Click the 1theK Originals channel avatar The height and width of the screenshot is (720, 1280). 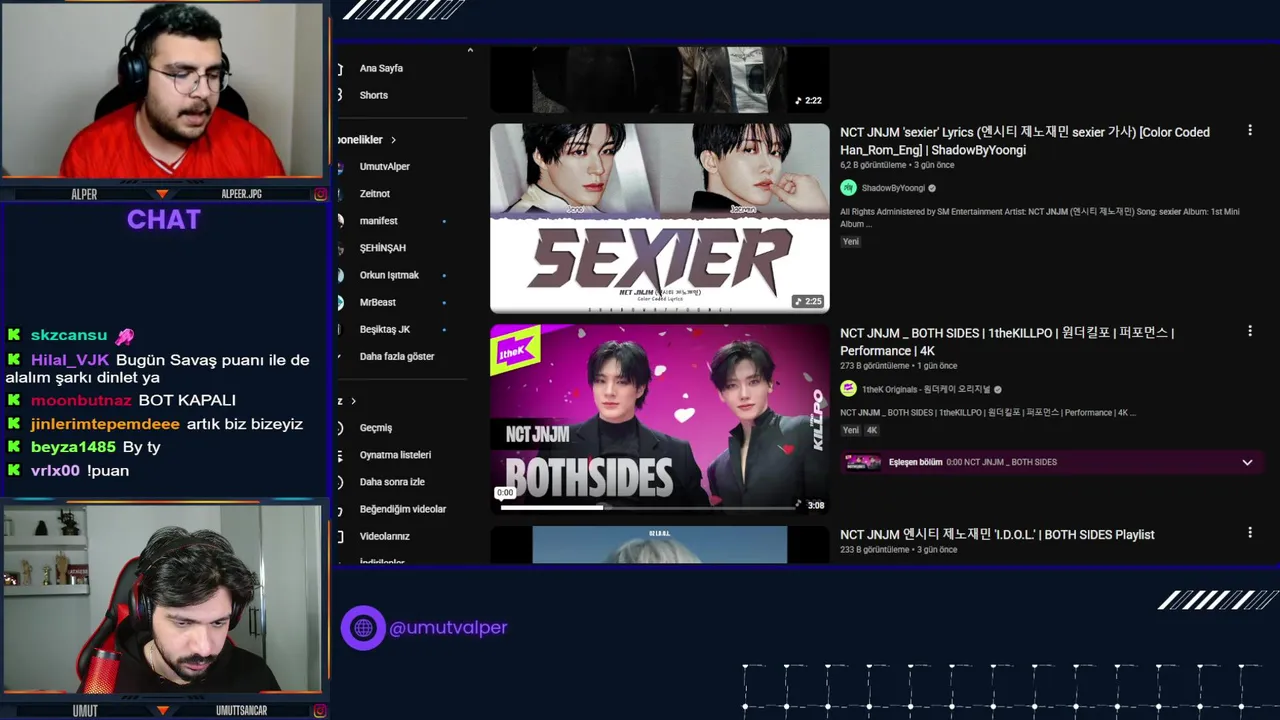click(848, 389)
